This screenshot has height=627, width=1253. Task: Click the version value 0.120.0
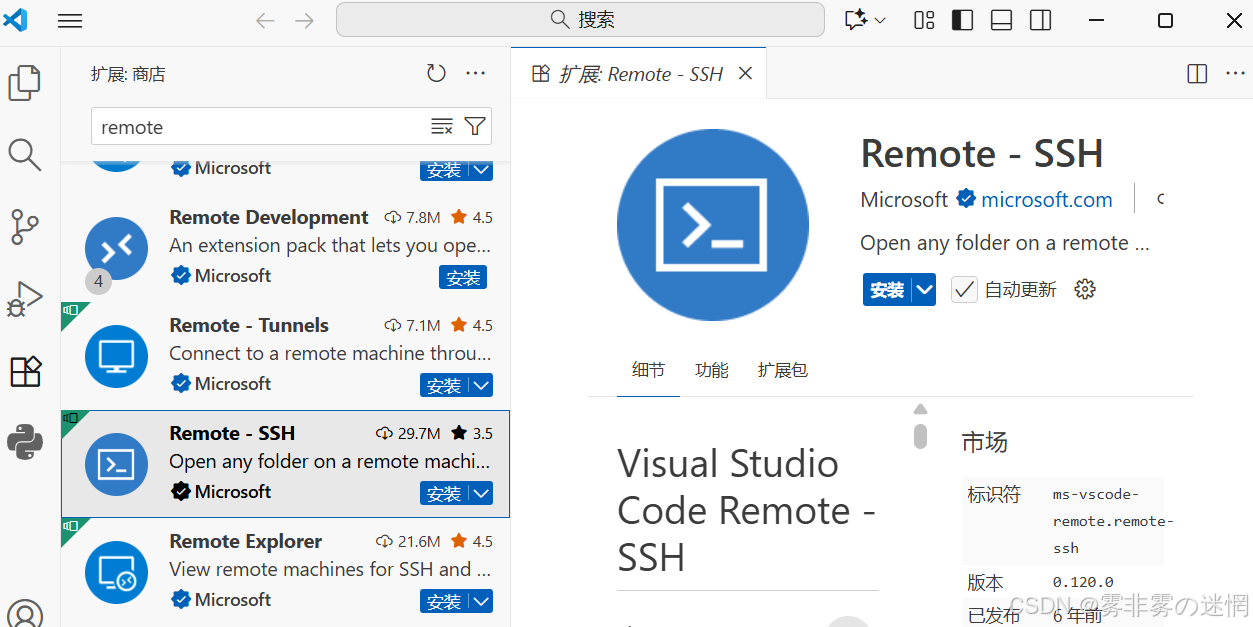click(1083, 582)
